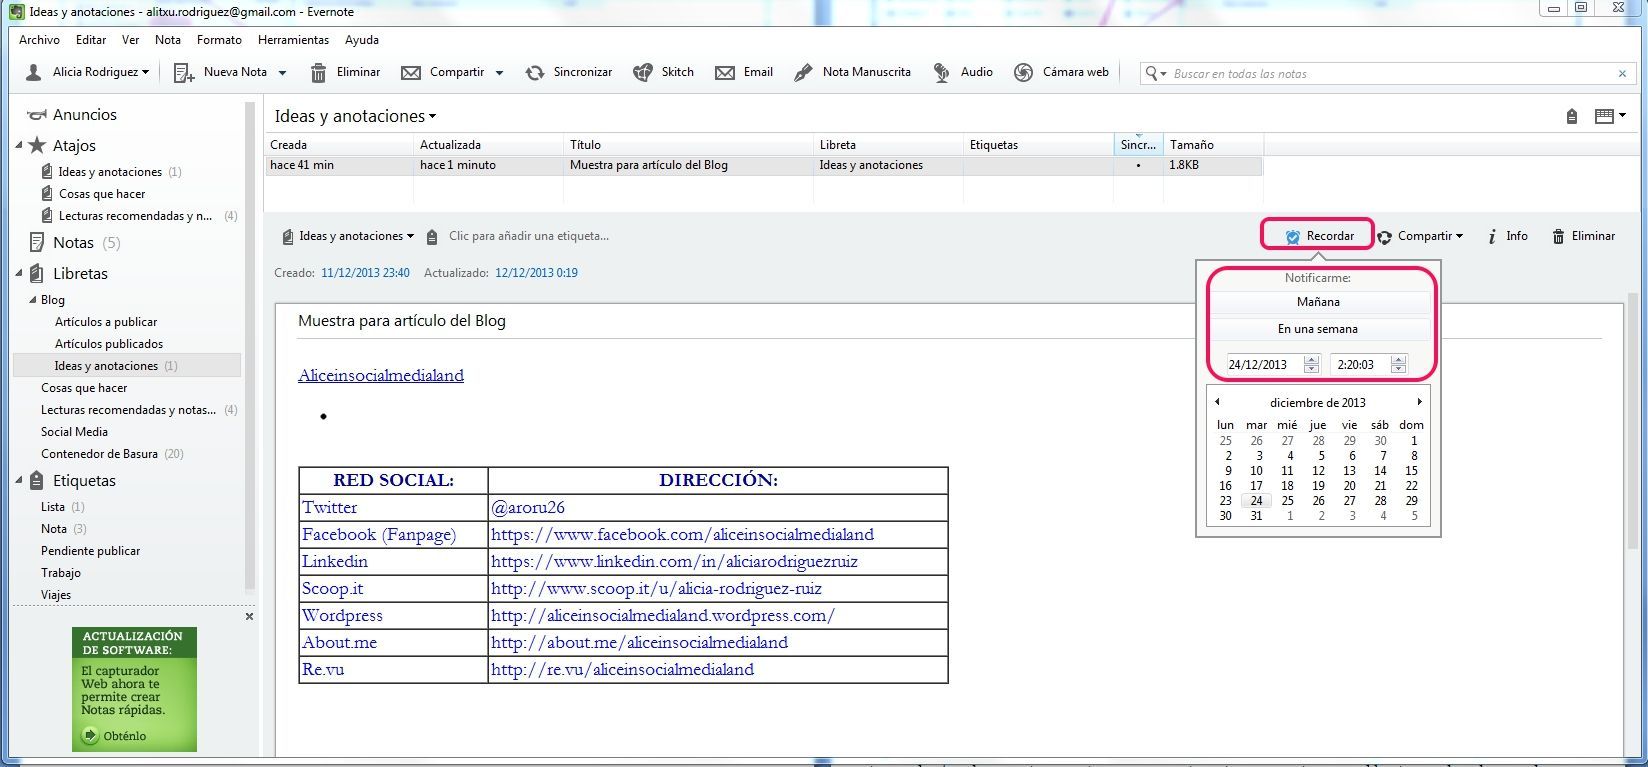This screenshot has width=1648, height=767.
Task: Click the Anuncios megaphone icon in sidebar
Action: click(37, 115)
